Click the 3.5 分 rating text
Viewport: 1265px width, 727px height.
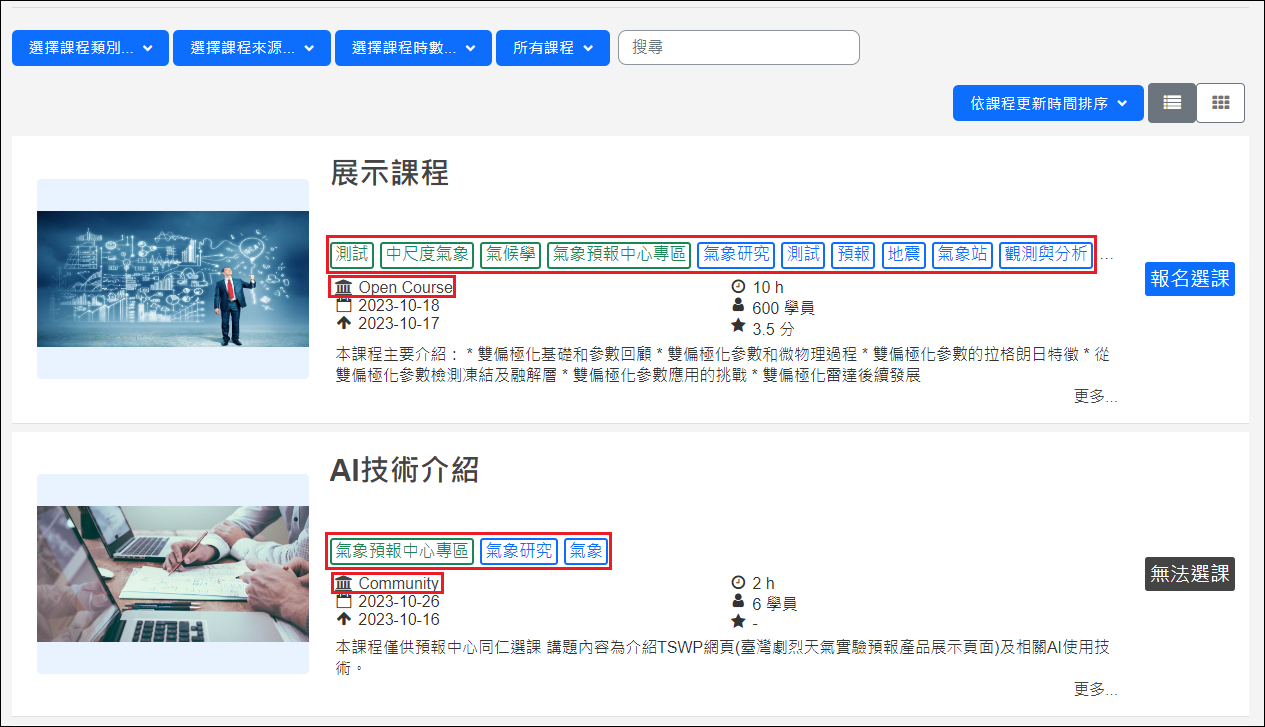773,328
